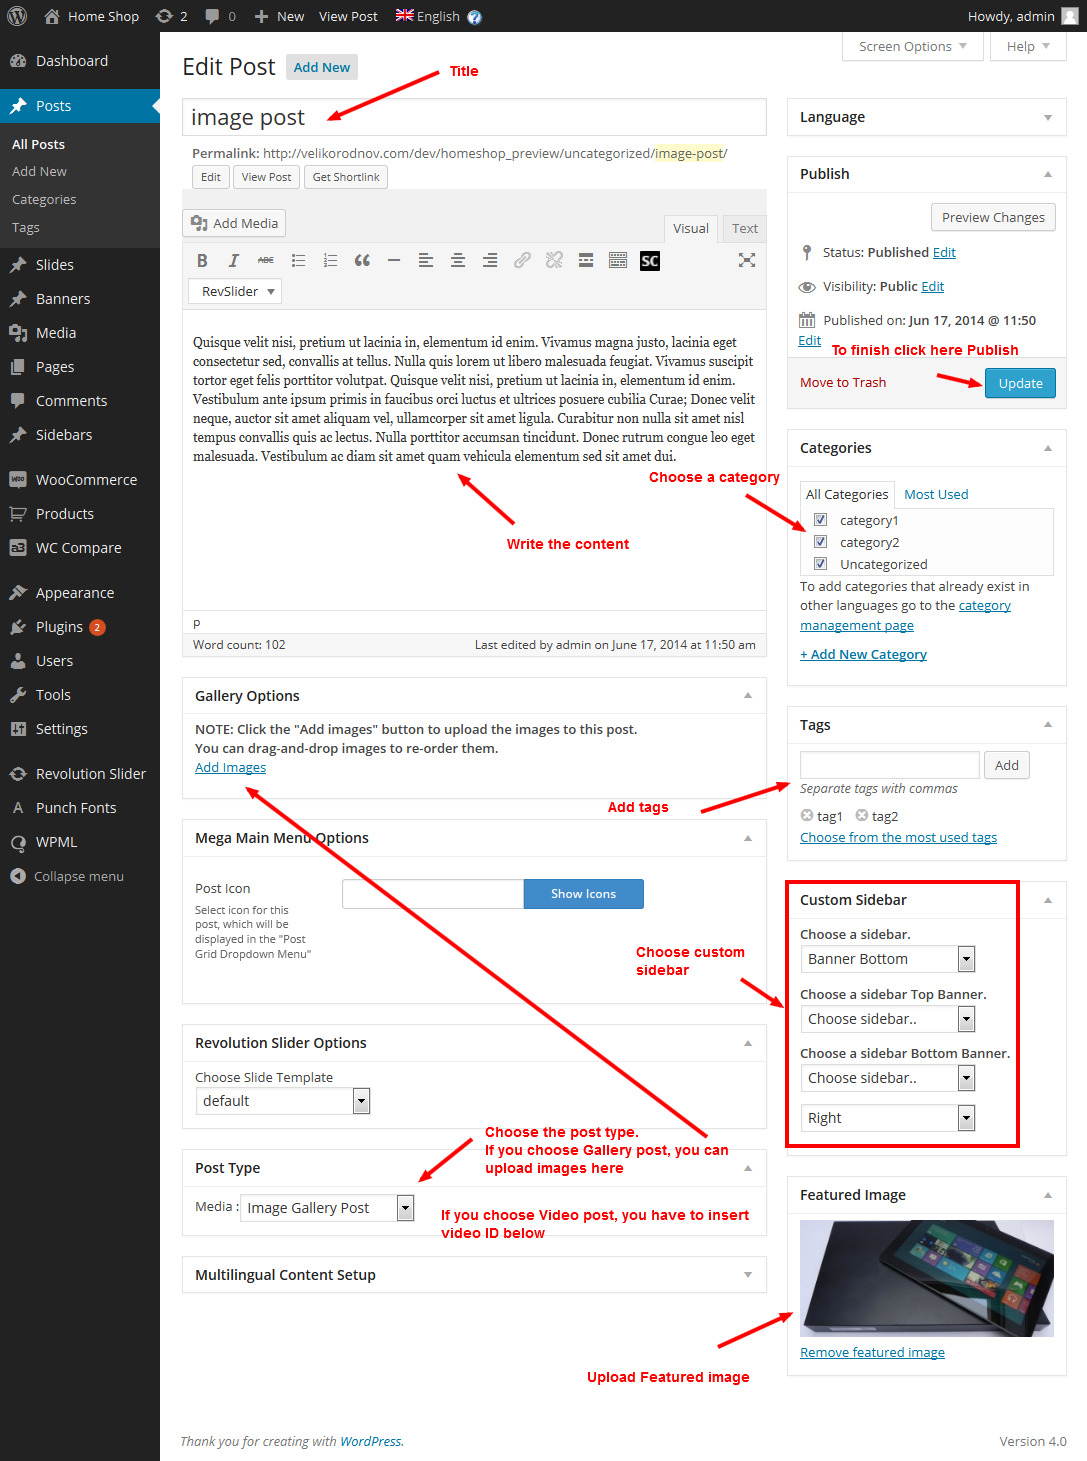Click the Bold formatting icon
Image resolution: width=1087 pixels, height=1461 pixels.
202,261
